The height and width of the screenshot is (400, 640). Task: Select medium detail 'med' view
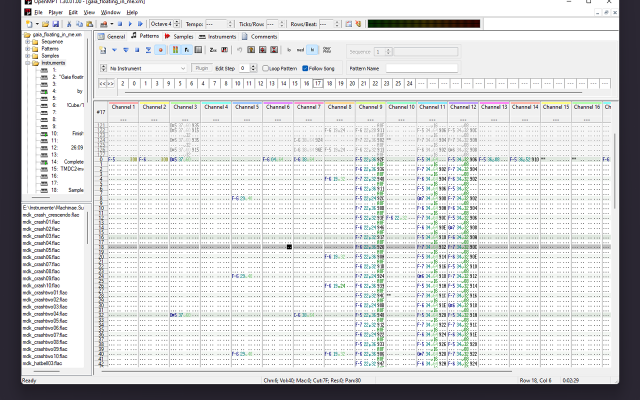click(300, 50)
